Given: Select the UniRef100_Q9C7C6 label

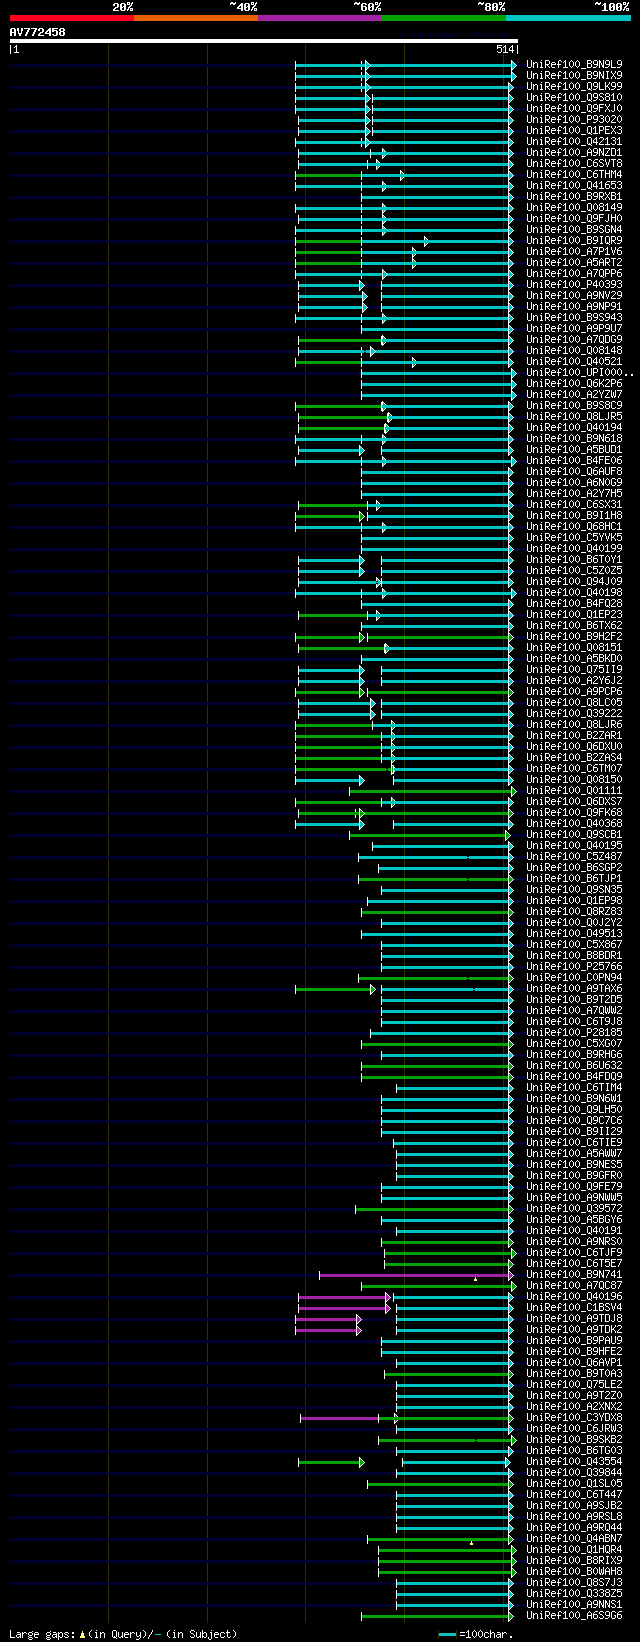Looking at the screenshot, I should (574, 1120).
